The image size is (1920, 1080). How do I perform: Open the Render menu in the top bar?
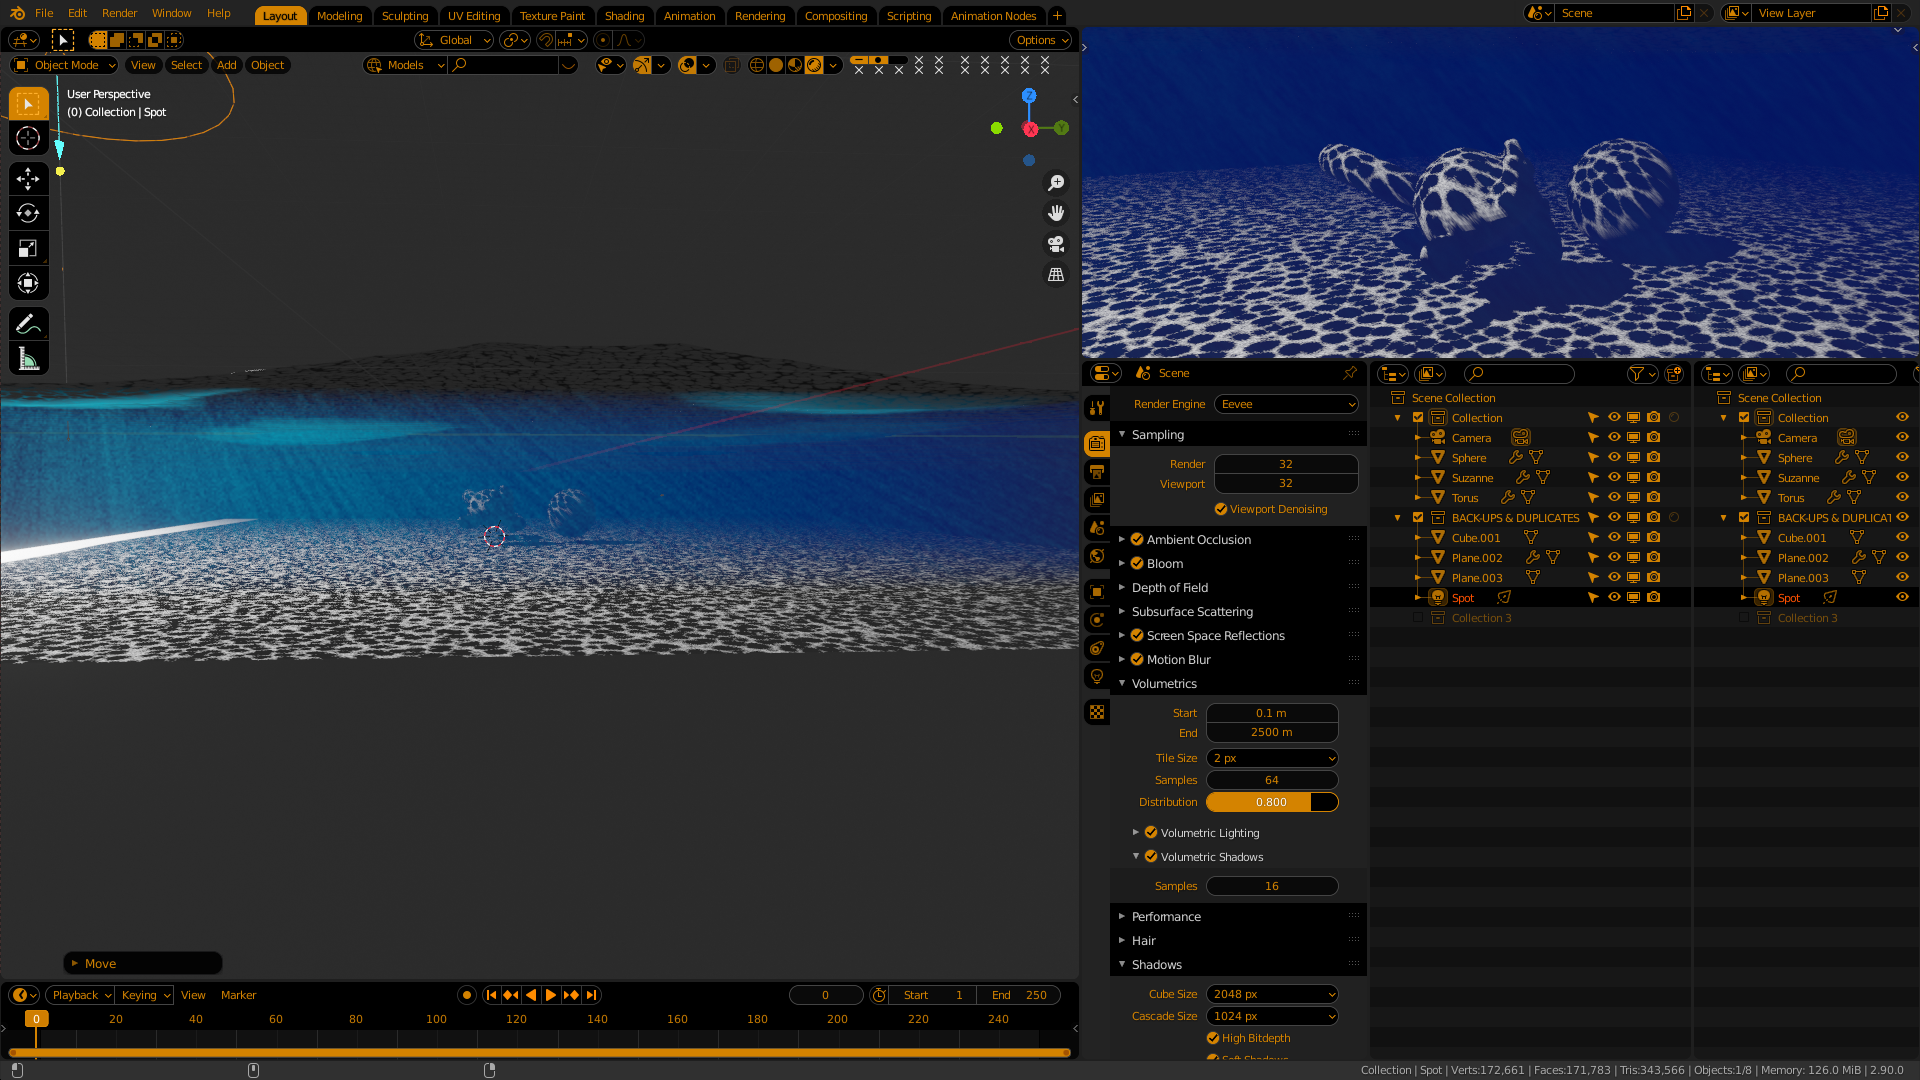pos(119,13)
